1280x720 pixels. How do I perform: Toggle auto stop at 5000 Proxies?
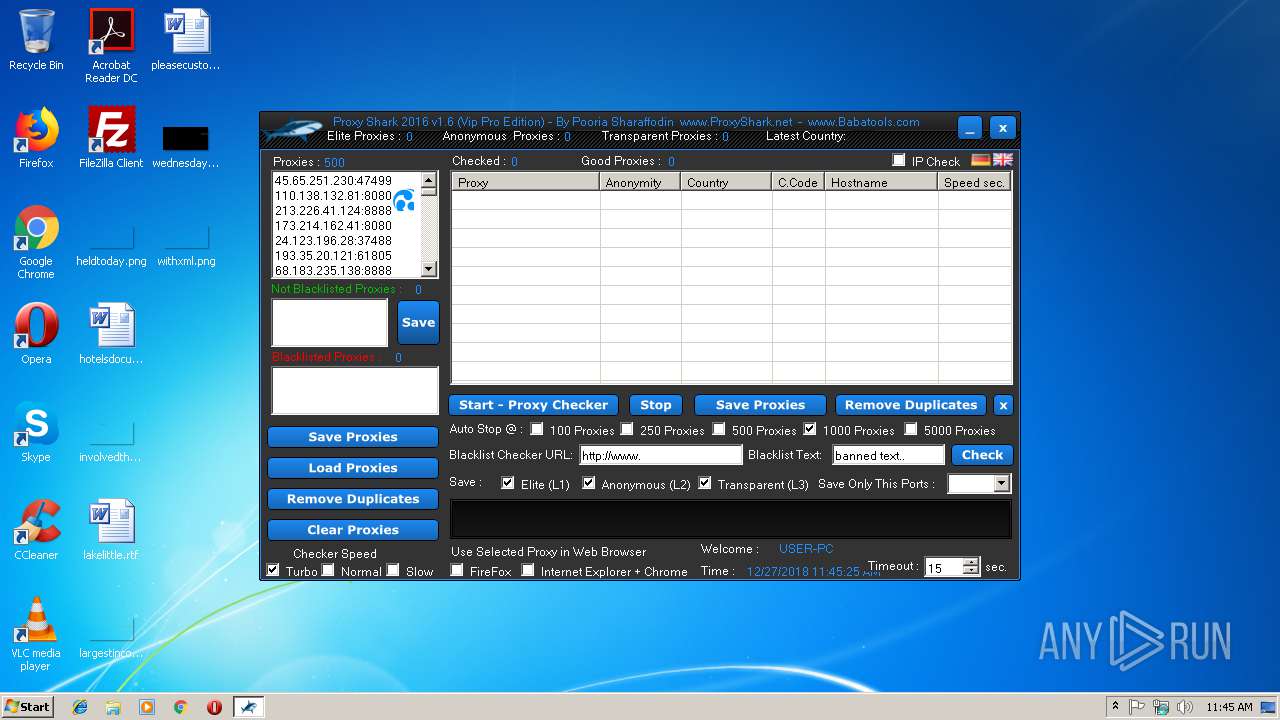(x=911, y=429)
